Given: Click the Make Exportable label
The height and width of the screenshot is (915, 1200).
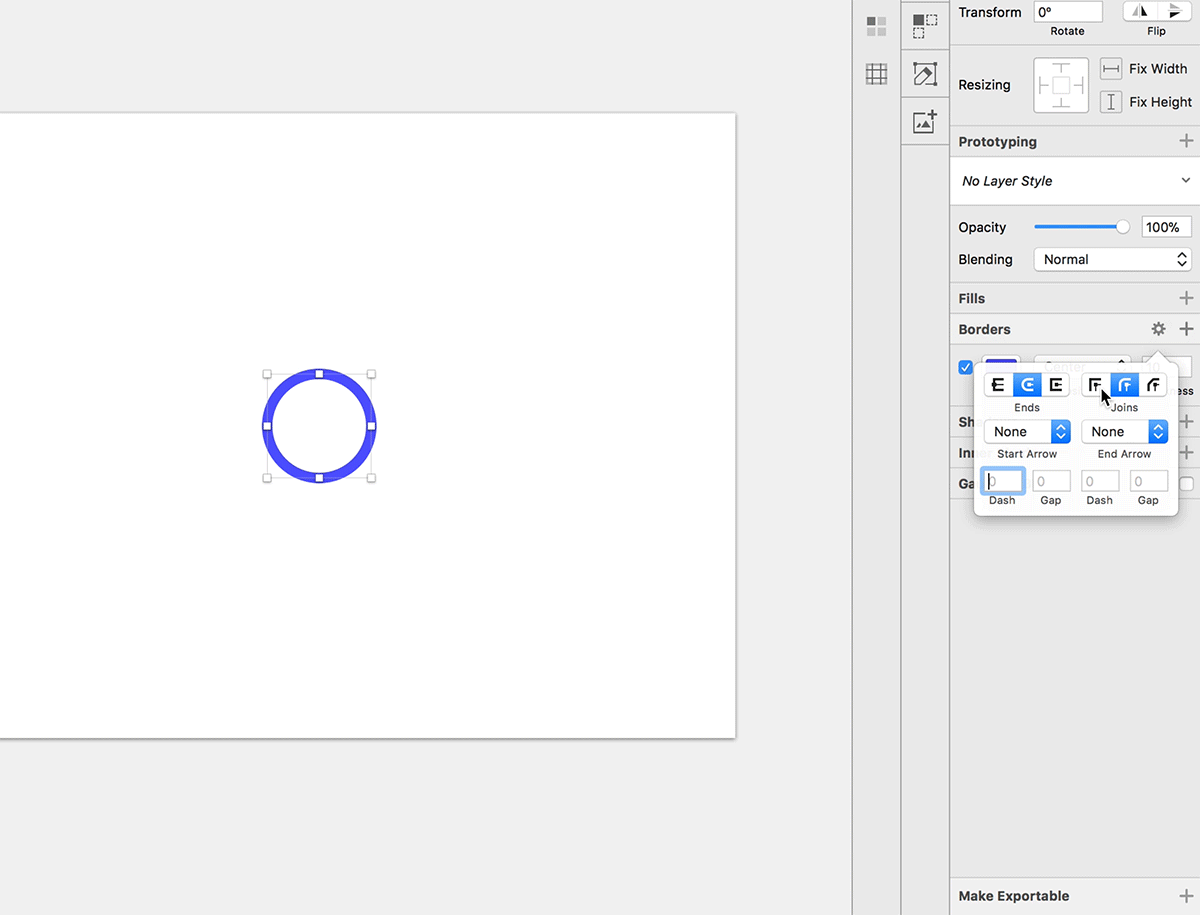Looking at the screenshot, I should (1013, 896).
